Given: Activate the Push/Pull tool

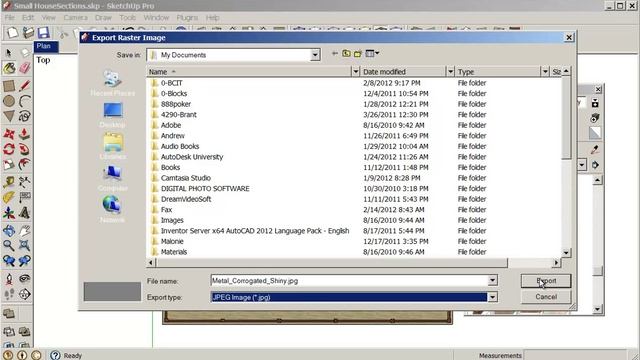Looking at the screenshot, I should pyautogui.click(x=24, y=134).
